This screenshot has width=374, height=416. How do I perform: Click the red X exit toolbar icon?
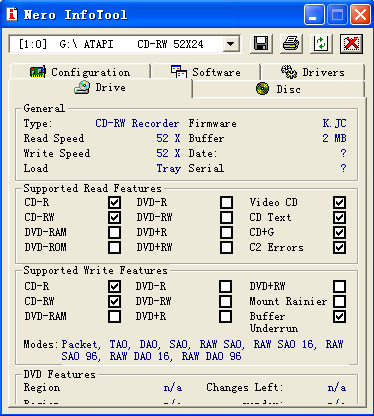351,44
